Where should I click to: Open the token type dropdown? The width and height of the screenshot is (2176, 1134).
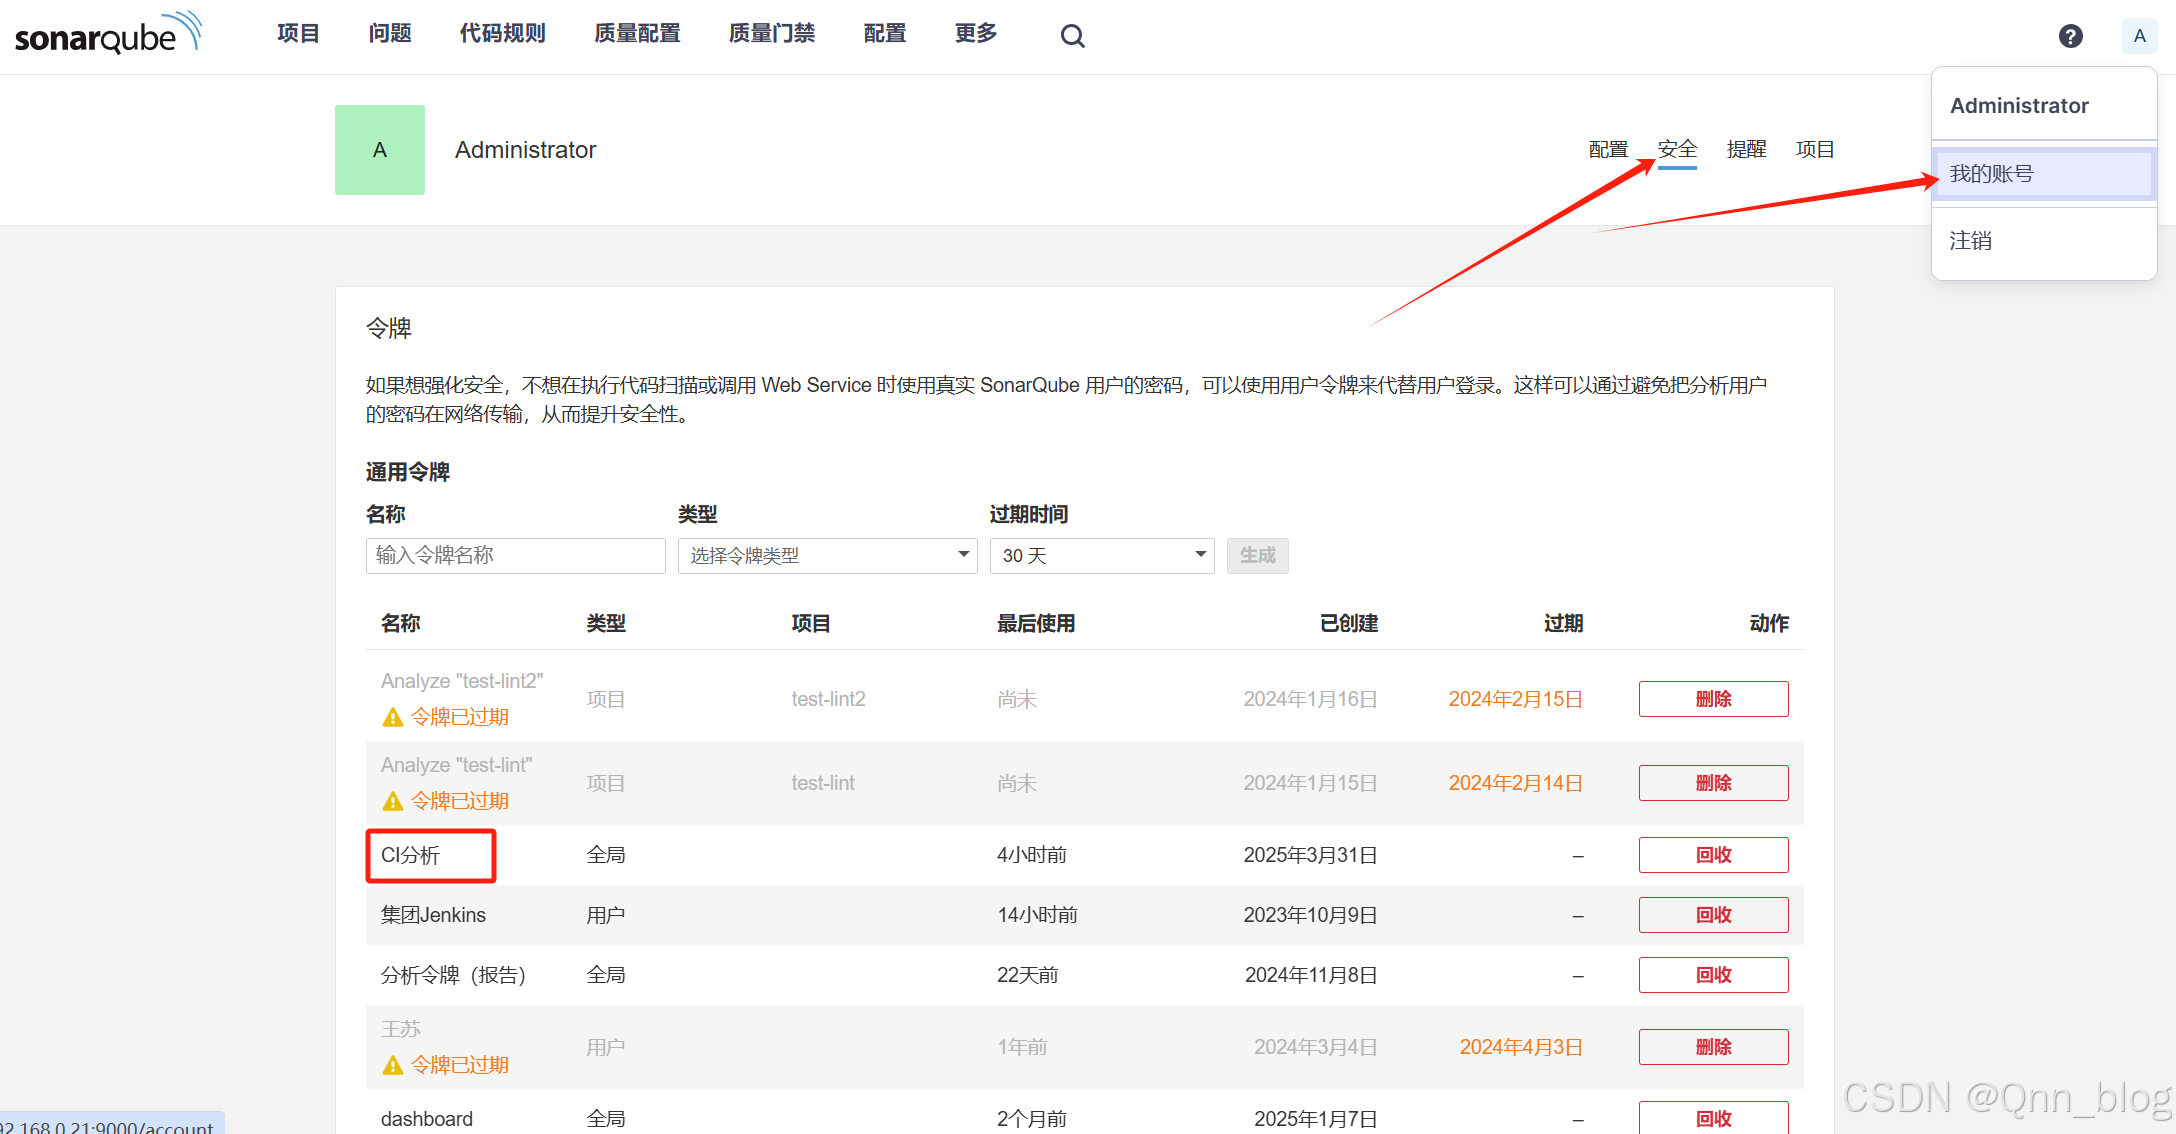coord(827,556)
